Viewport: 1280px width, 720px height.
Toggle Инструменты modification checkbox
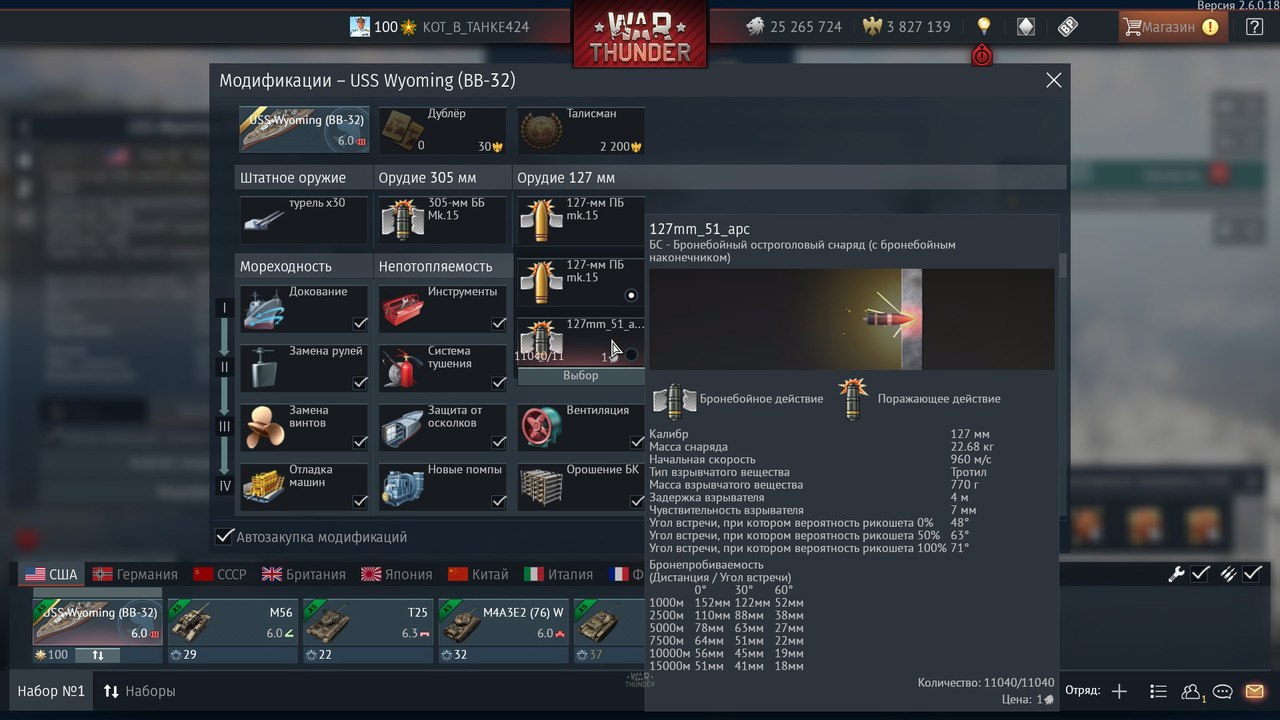(498, 324)
